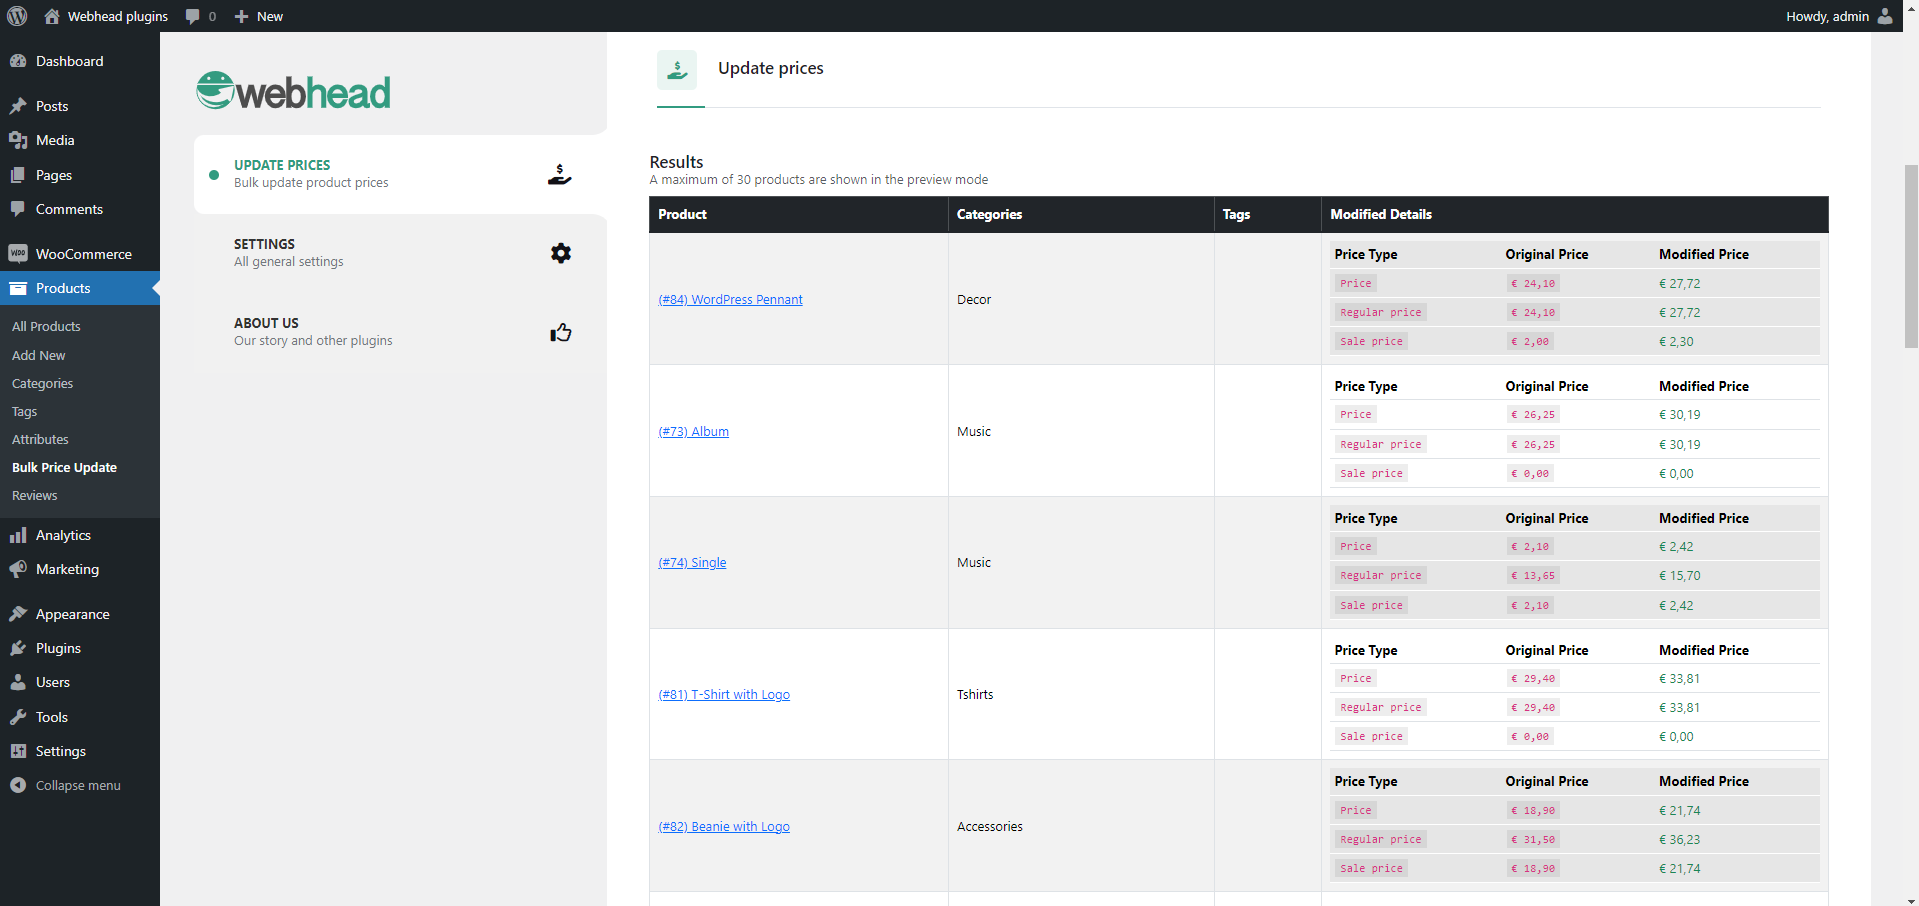The width and height of the screenshot is (1919, 906).
Task: Click the Dashboard gauge icon
Action: (18, 61)
